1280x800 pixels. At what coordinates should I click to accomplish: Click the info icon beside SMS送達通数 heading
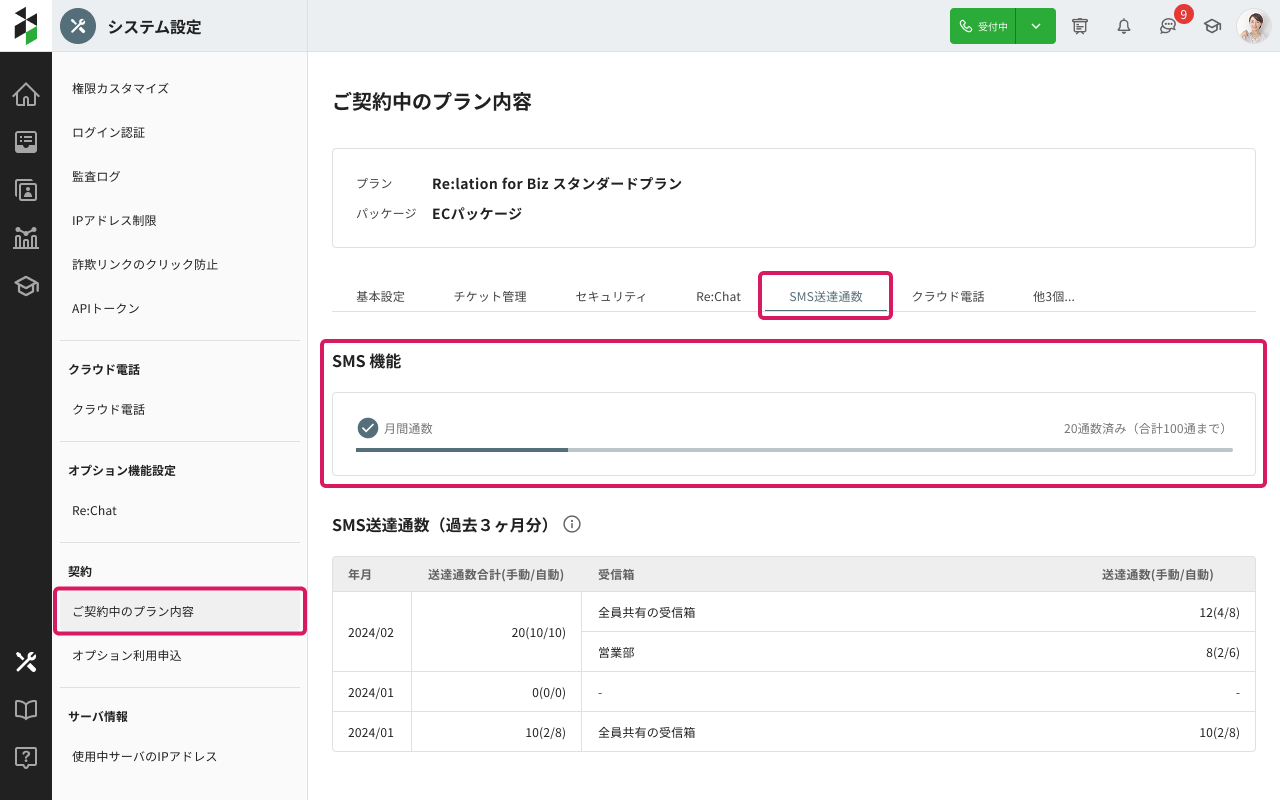572,524
